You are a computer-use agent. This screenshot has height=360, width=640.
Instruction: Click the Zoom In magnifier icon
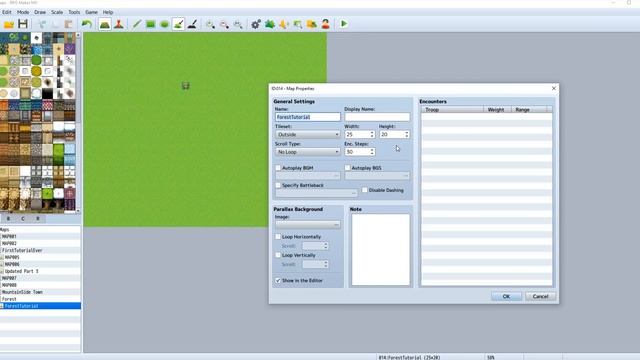pos(210,24)
